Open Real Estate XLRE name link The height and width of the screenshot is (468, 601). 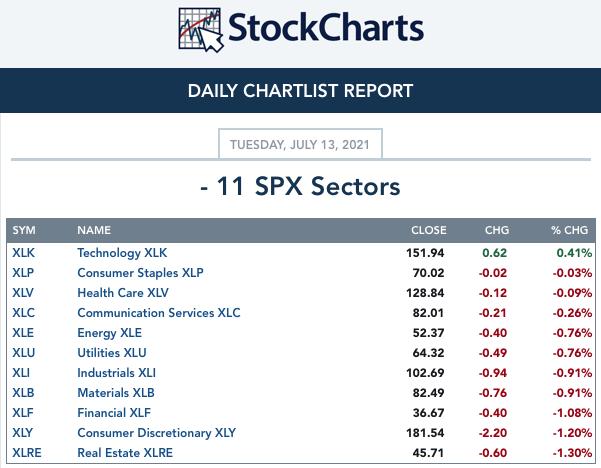point(125,453)
